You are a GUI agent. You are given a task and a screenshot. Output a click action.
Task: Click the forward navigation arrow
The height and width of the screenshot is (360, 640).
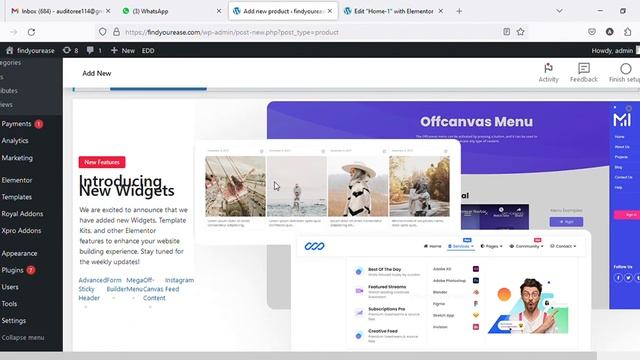click(13, 32)
